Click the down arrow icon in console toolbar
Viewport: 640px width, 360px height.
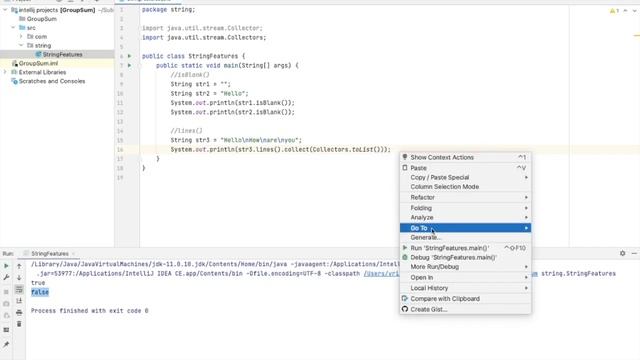coord(19,278)
